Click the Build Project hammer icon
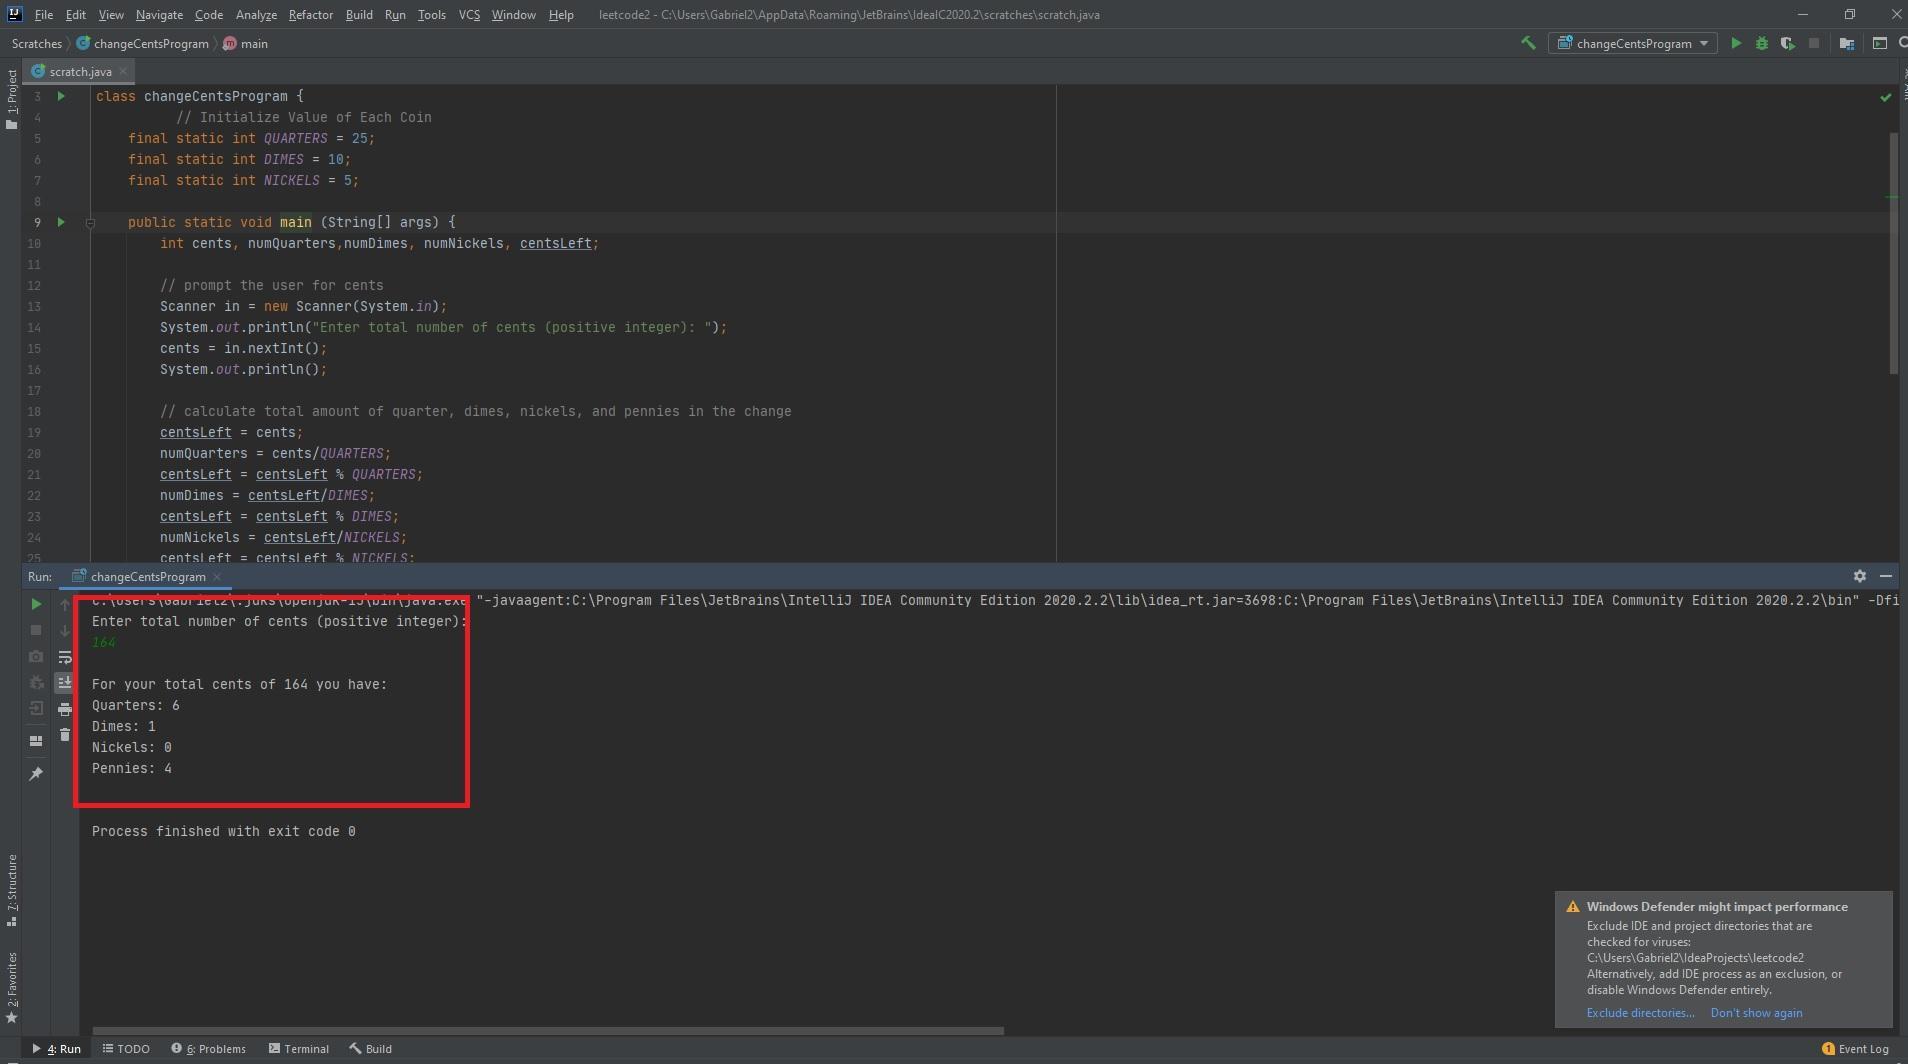Image resolution: width=1908 pixels, height=1064 pixels. click(1528, 43)
